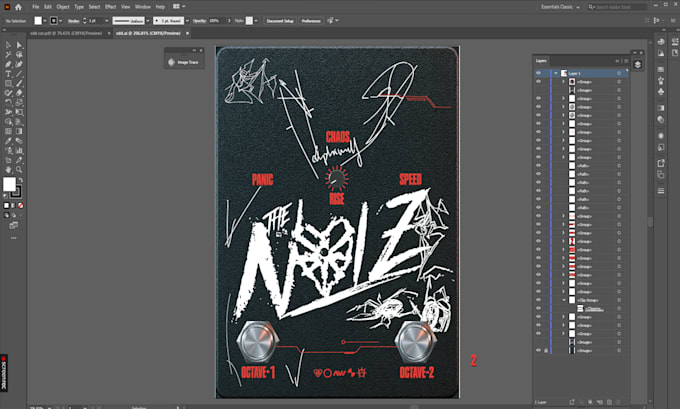Click the Stroke swatch in toolbar
The height and width of the screenshot is (409, 680).
pyautogui.click(x=16, y=191)
